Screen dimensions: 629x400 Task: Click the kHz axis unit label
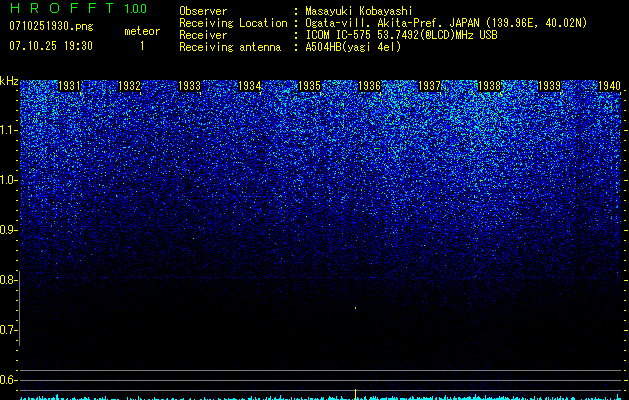(9, 81)
